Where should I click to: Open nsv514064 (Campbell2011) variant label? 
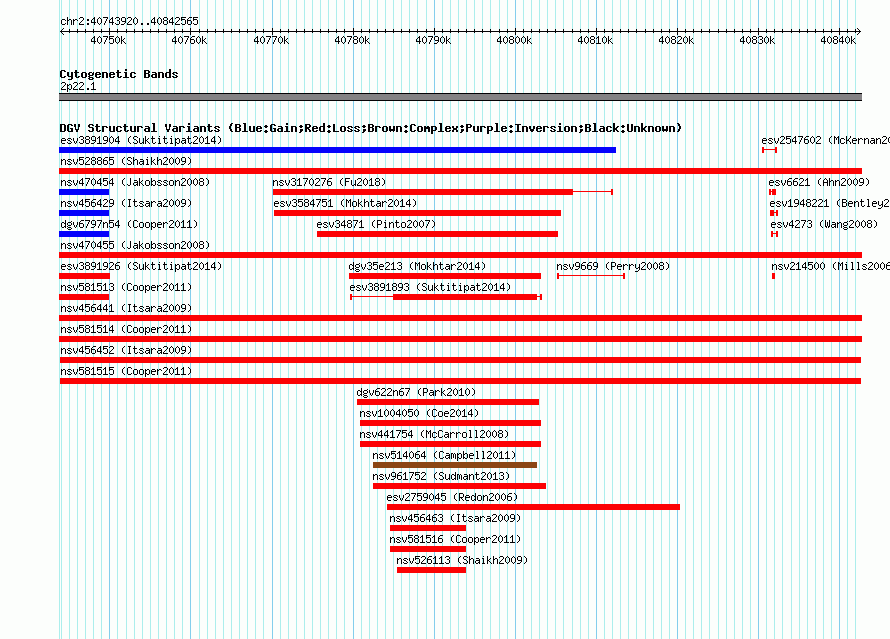coord(444,455)
